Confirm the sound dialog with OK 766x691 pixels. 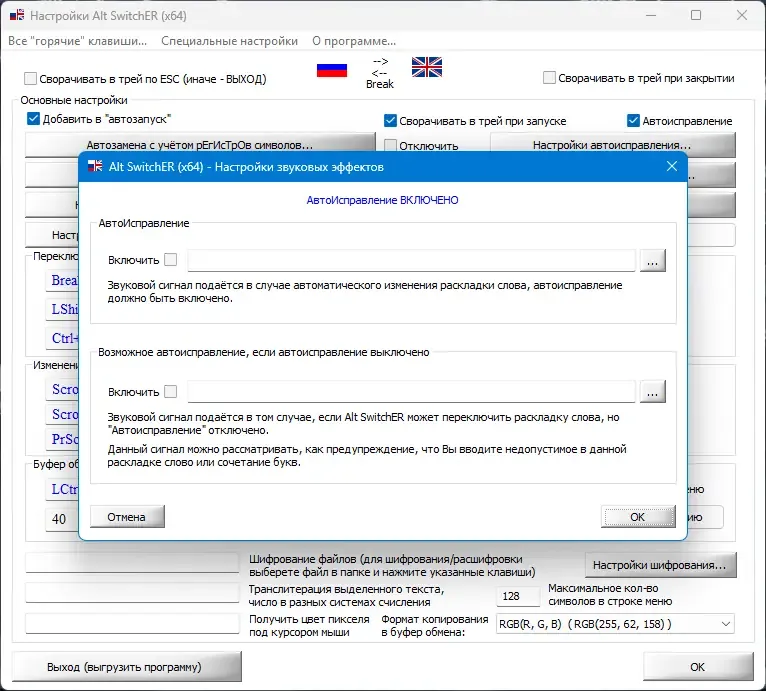pos(638,517)
